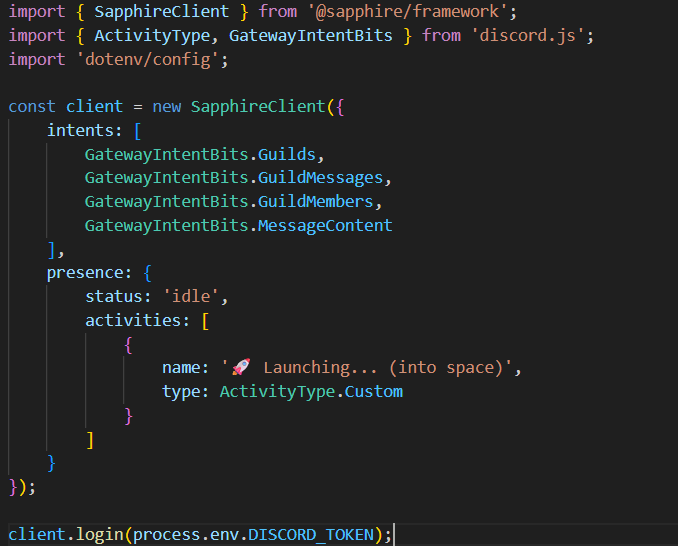This screenshot has width=678, height=546.
Task: Click the 'Launching... (into space)' text
Action: pos(383,367)
